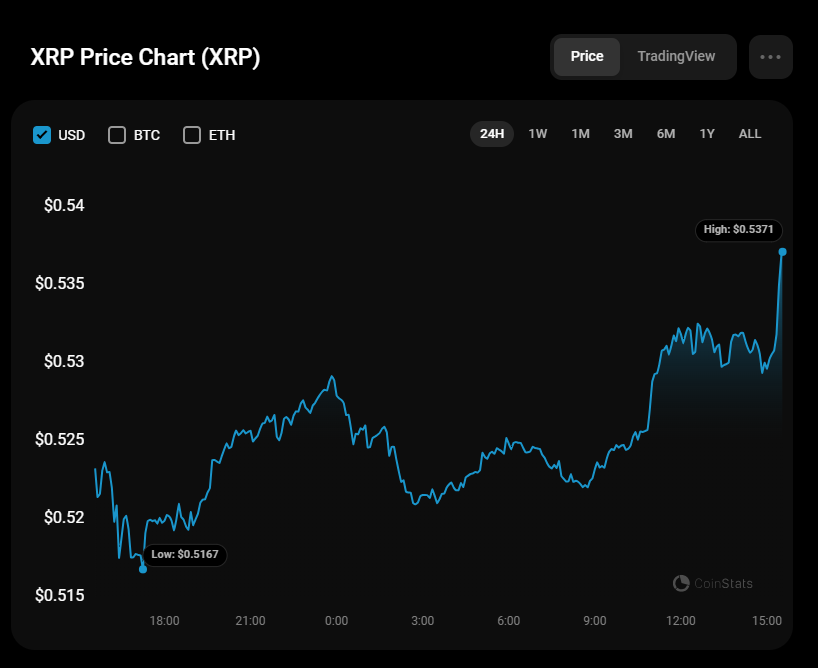Switch to the Price tab
The image size is (818, 668).
click(x=587, y=57)
